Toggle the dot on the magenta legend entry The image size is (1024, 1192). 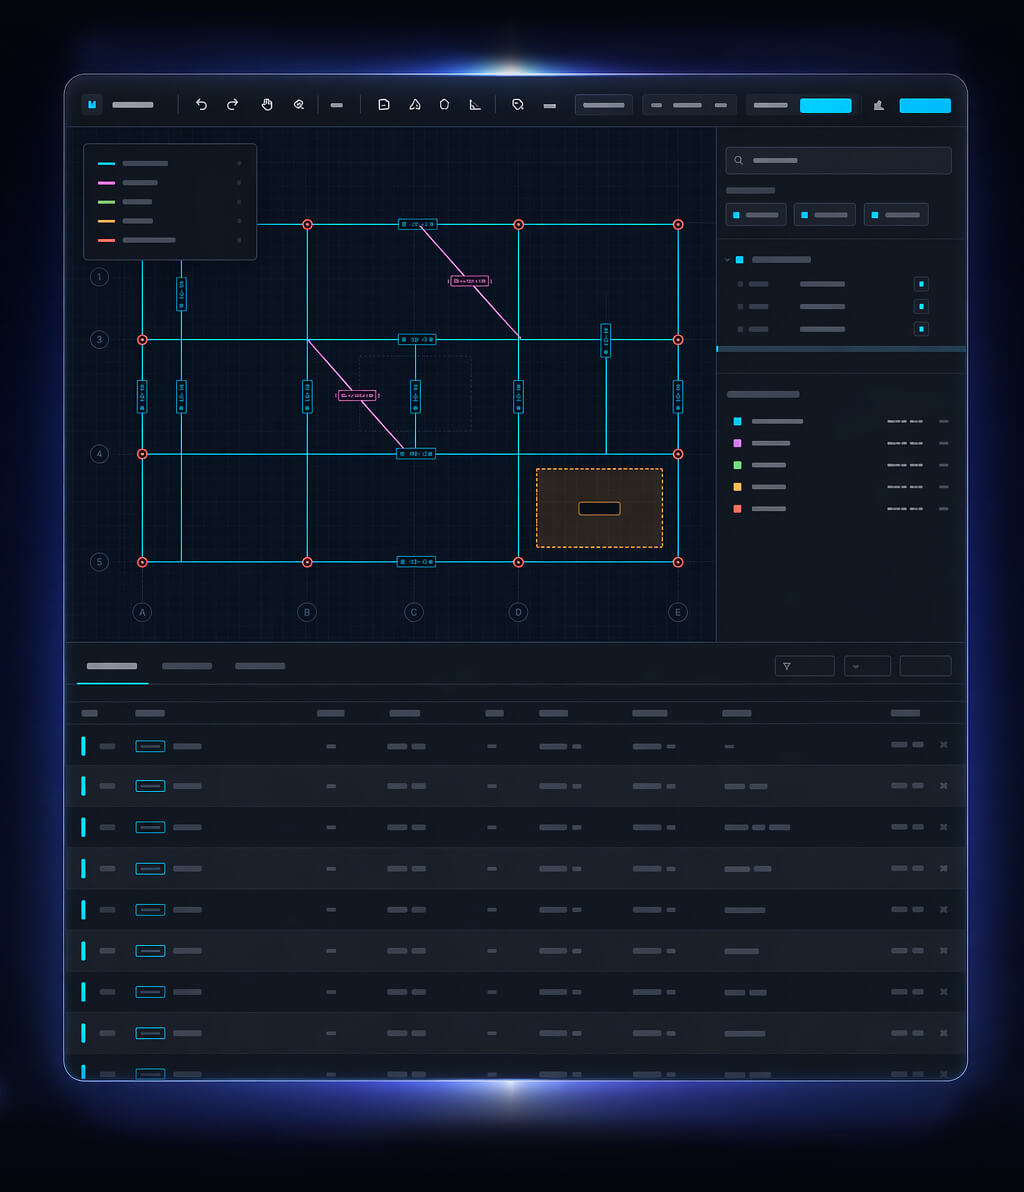coord(239,182)
